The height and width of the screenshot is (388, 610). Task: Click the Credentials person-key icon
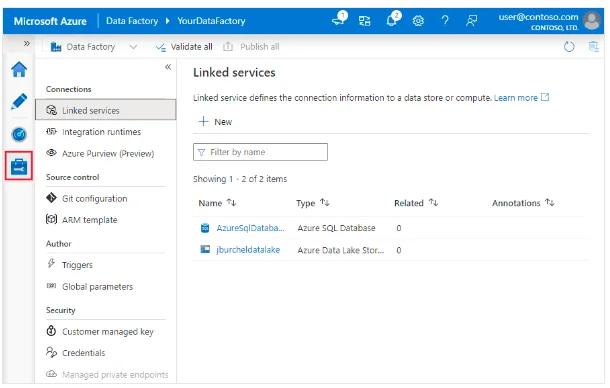(51, 352)
